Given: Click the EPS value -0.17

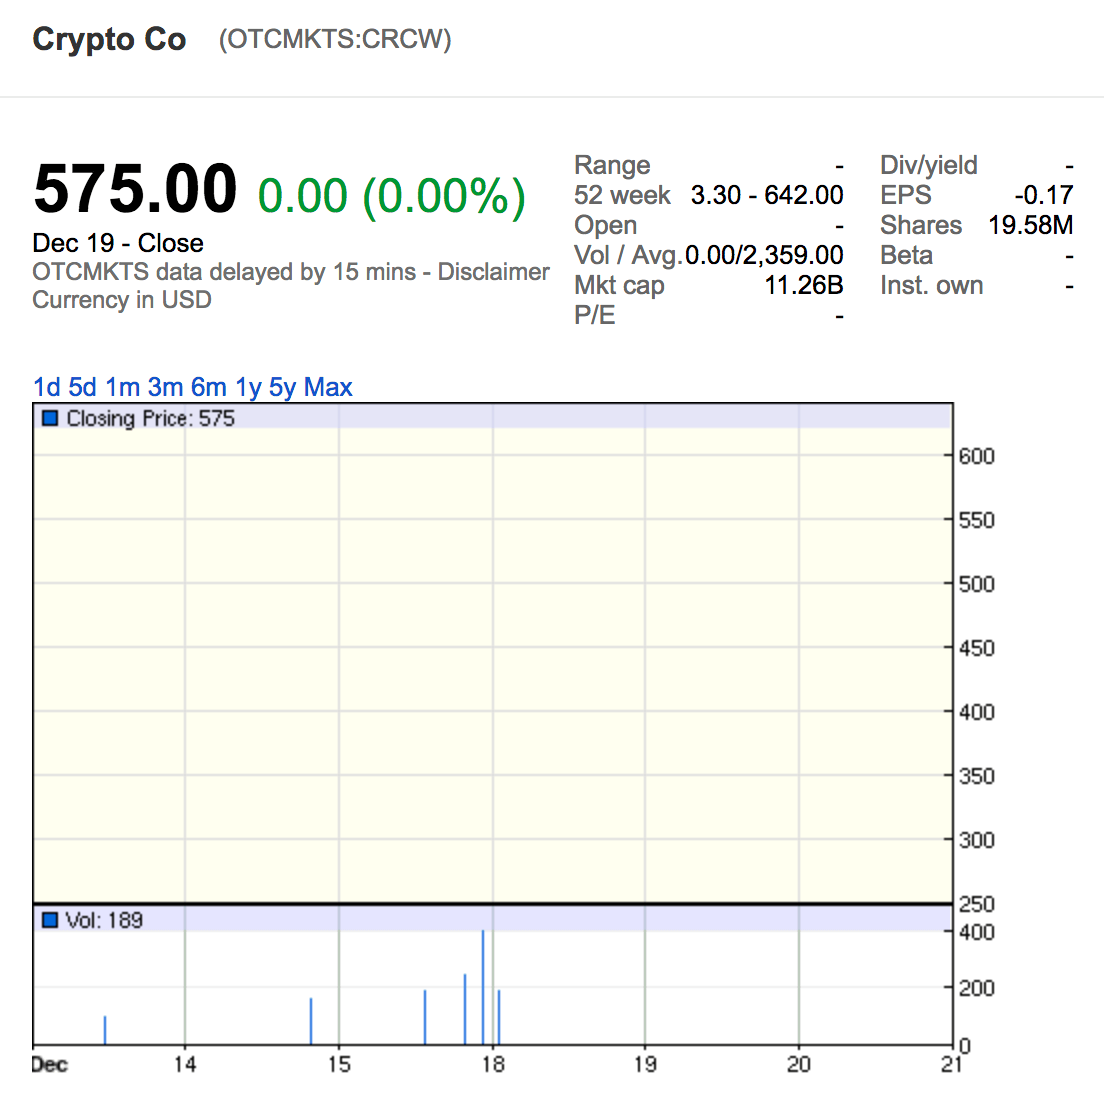Looking at the screenshot, I should [x=1044, y=195].
